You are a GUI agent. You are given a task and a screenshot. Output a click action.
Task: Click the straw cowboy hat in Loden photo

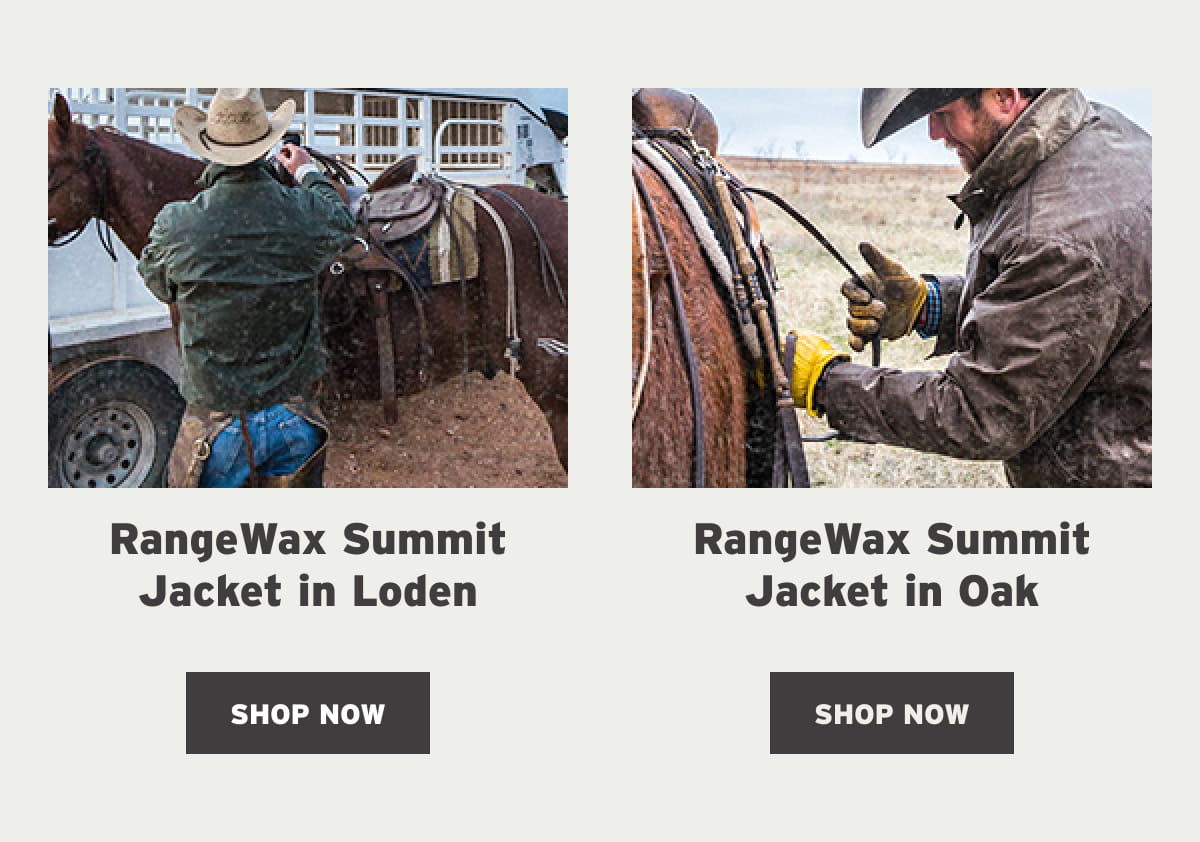(235, 125)
